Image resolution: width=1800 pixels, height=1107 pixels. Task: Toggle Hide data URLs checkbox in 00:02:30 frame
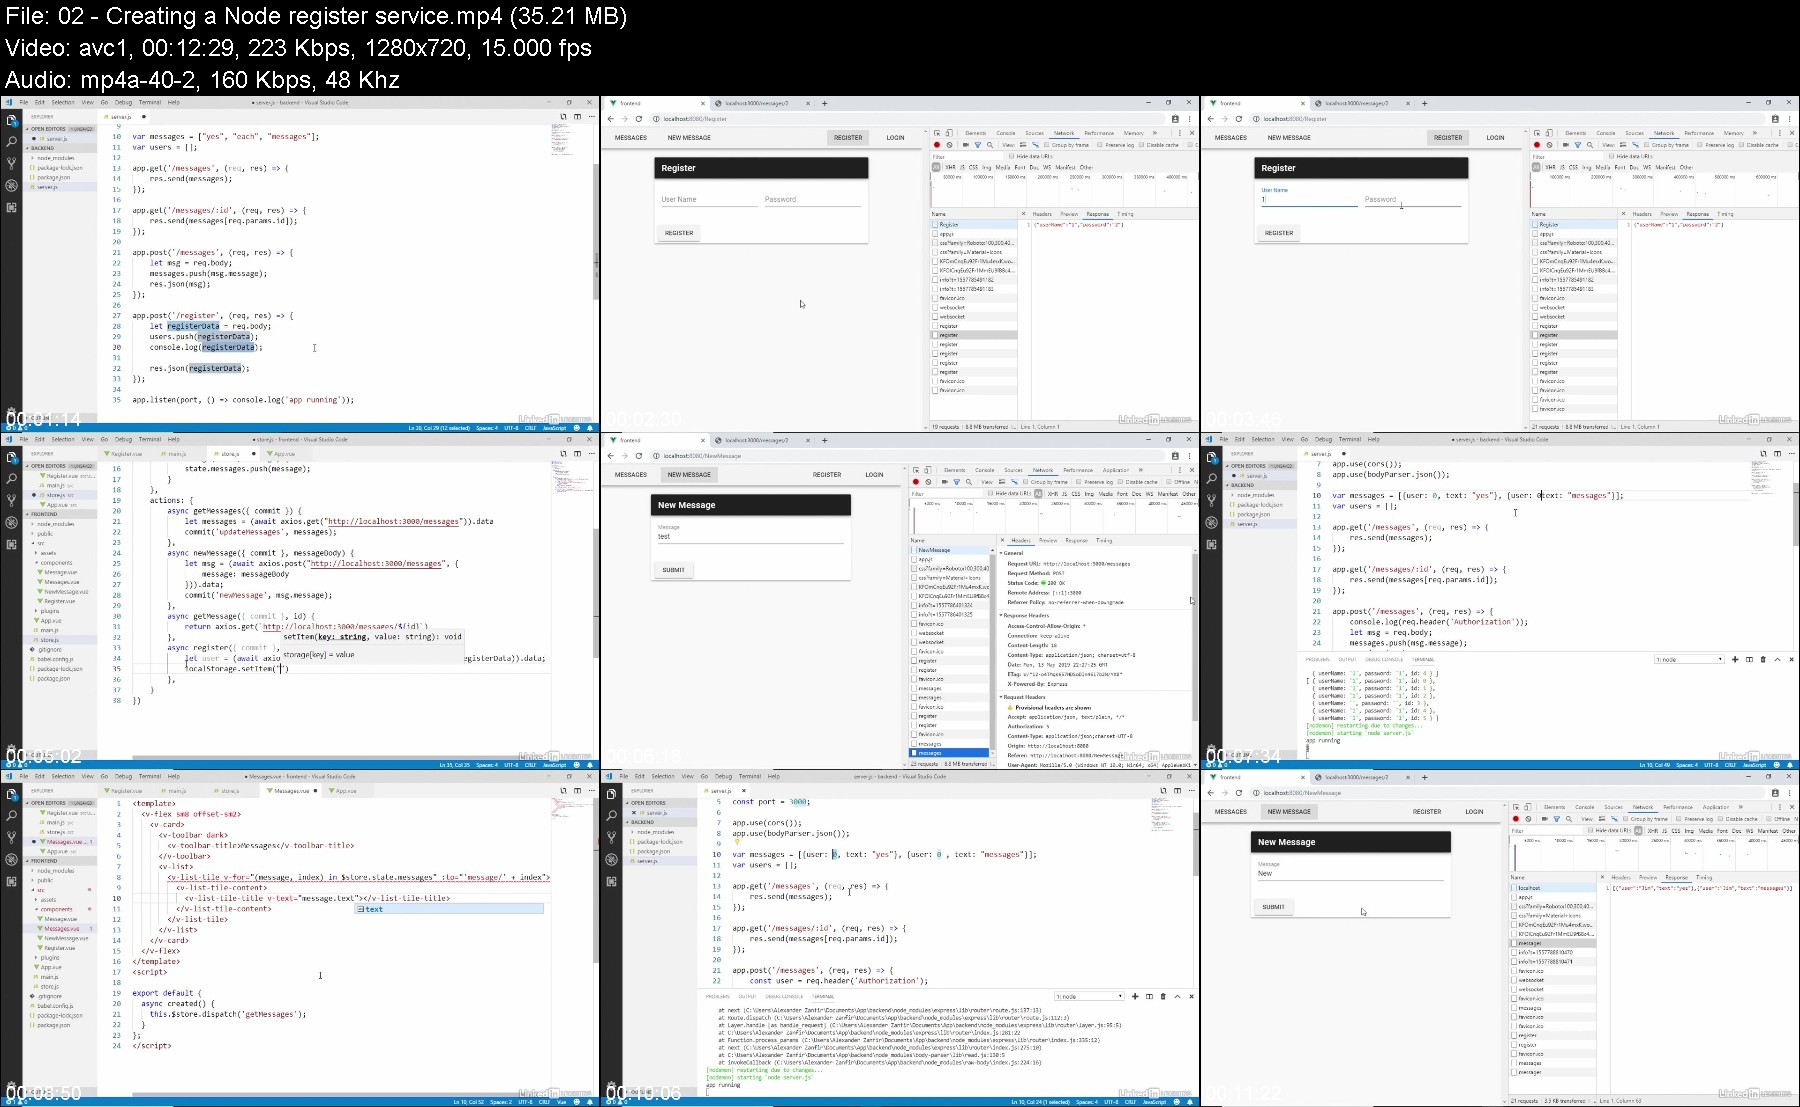(x=1011, y=156)
